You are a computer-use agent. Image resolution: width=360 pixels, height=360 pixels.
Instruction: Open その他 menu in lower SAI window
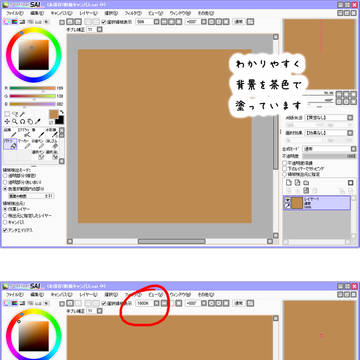[205, 295]
